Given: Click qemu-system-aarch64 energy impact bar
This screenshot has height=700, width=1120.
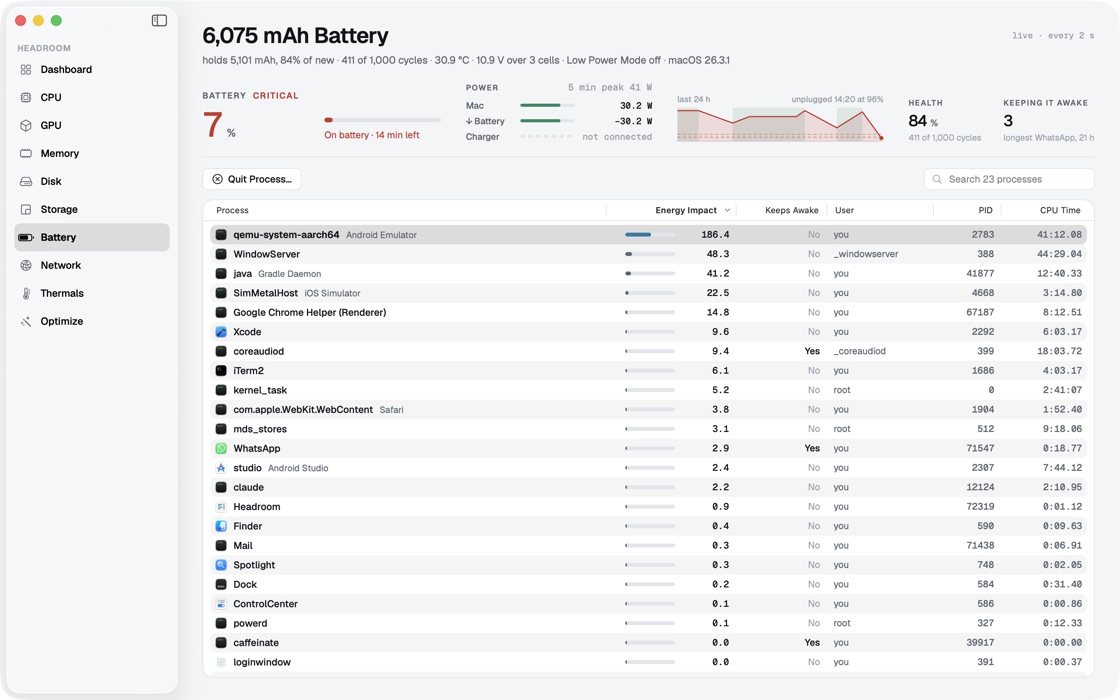Looking at the screenshot, I should point(649,234).
